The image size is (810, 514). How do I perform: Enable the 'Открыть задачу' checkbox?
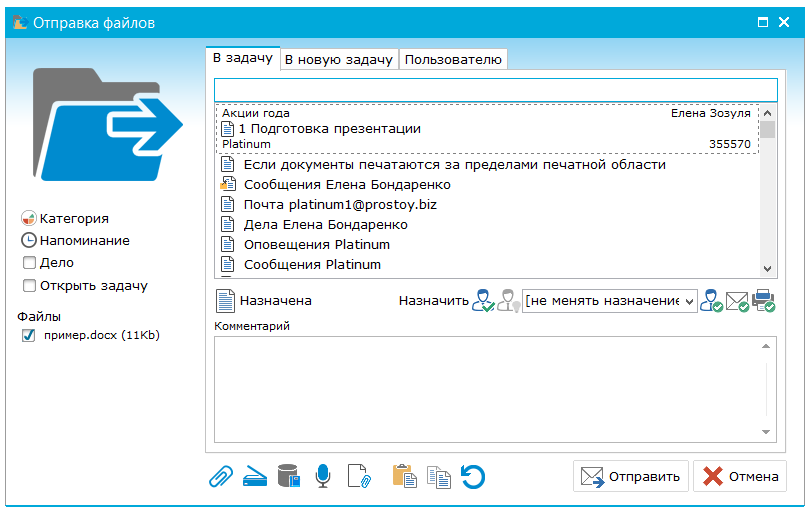tap(29, 285)
